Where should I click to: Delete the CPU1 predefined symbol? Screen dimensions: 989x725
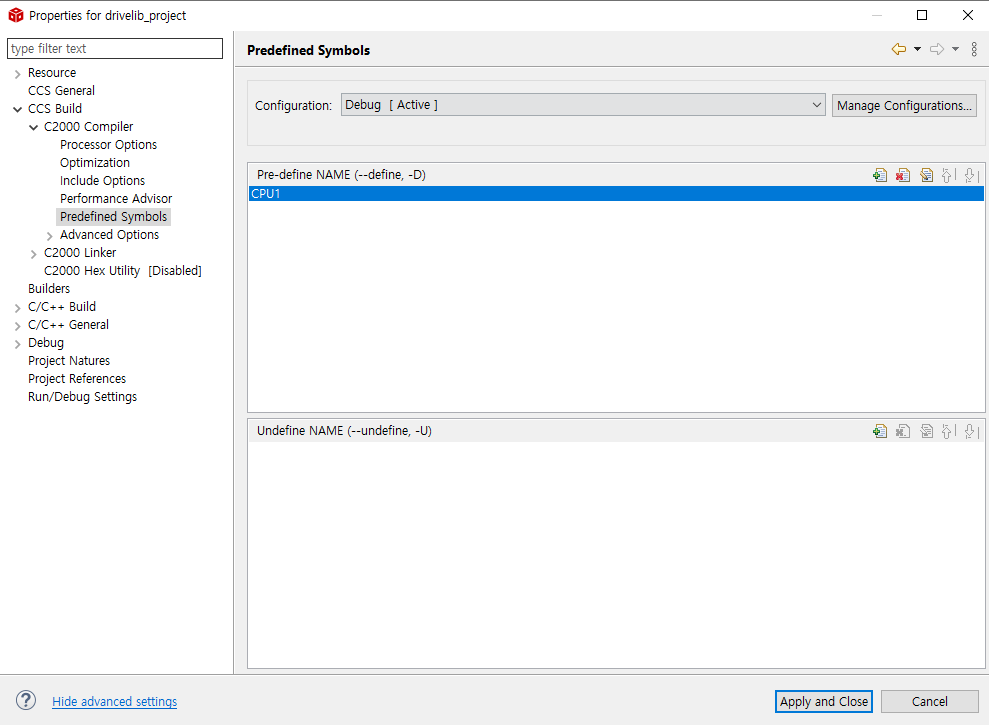click(903, 175)
